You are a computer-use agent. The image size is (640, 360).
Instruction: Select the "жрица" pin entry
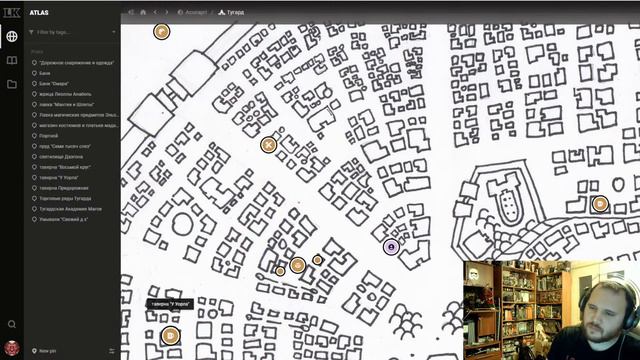[x=62, y=94]
